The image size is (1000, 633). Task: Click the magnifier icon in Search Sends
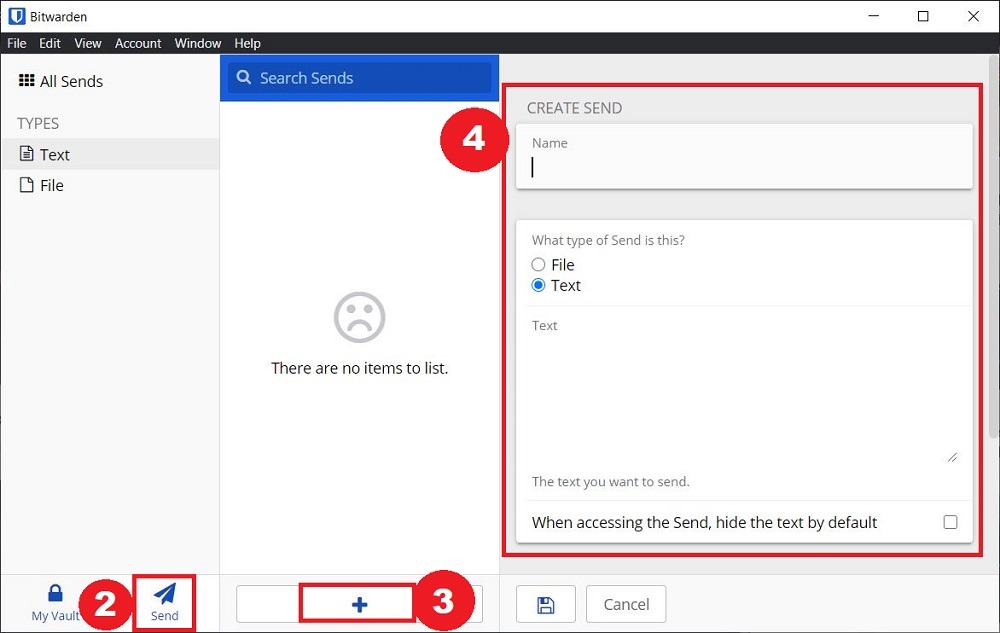[243, 77]
